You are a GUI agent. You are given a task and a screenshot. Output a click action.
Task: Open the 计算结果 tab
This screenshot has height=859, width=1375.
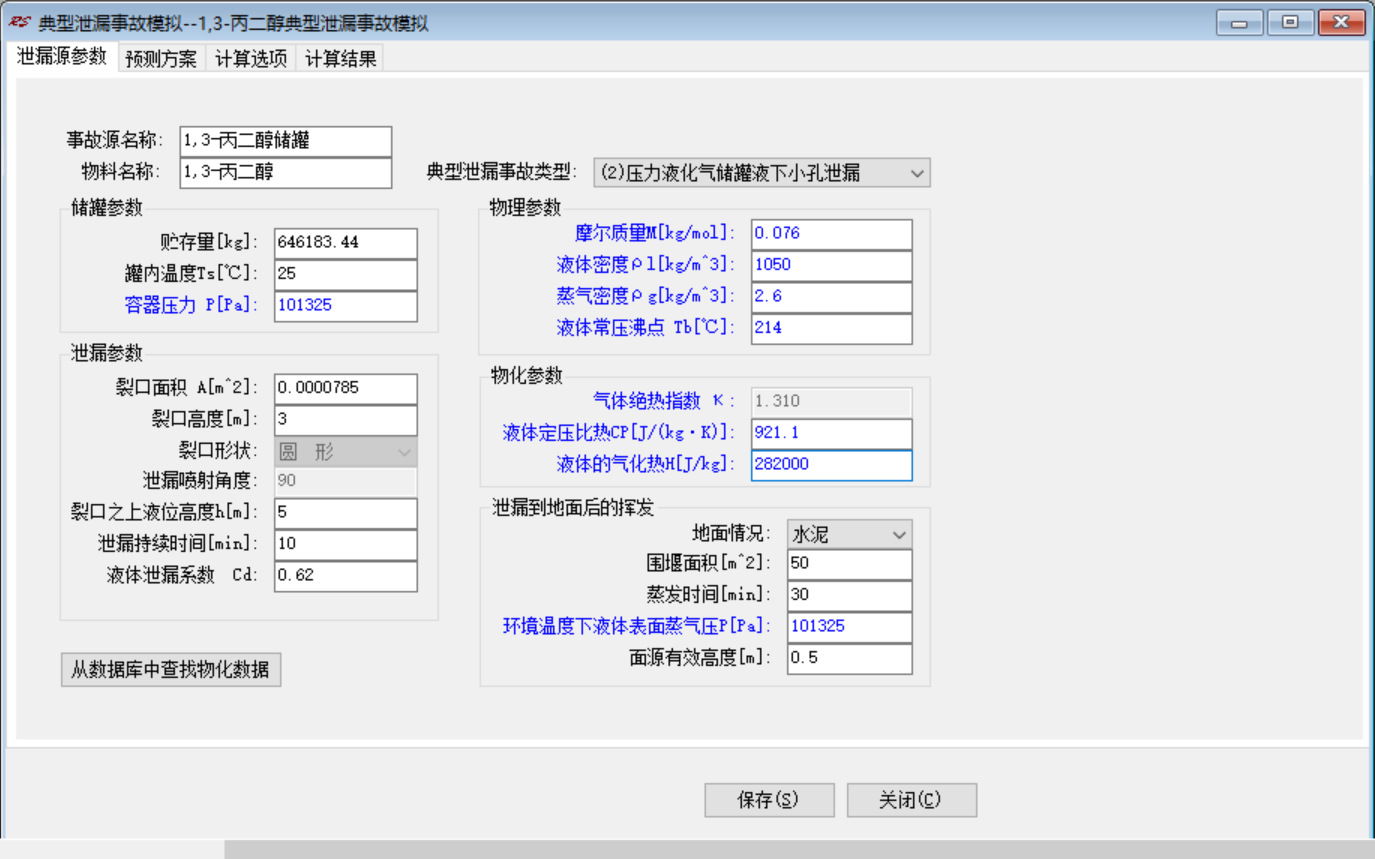(x=340, y=59)
